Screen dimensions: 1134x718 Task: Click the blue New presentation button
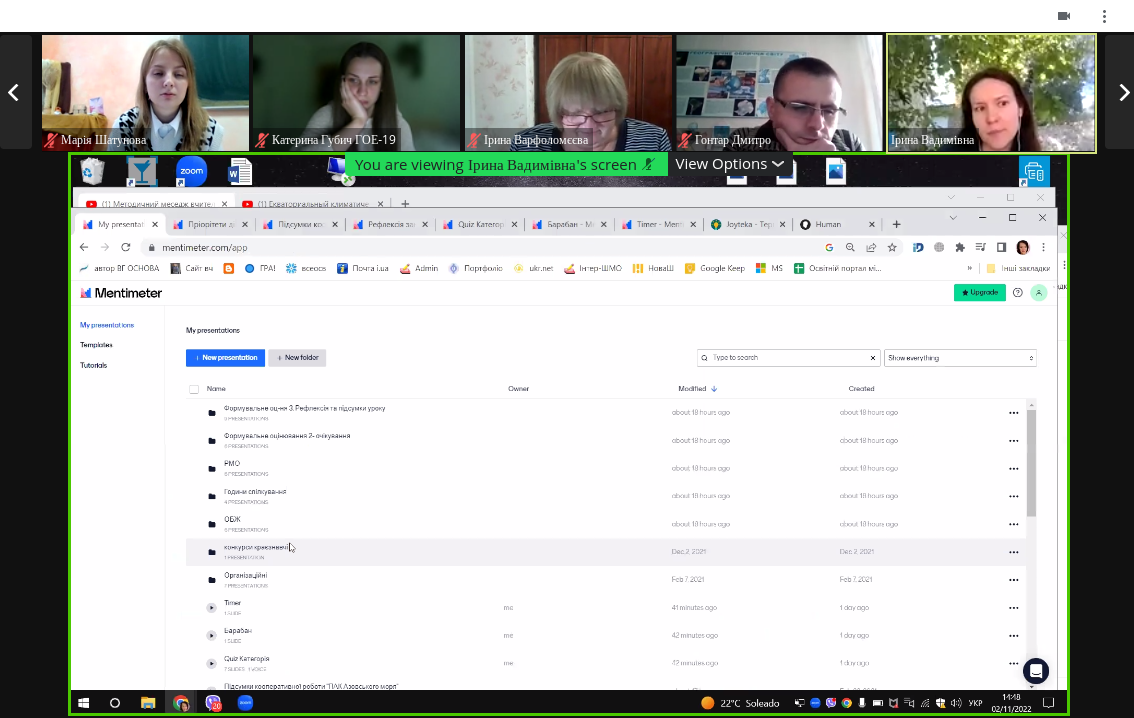point(225,358)
